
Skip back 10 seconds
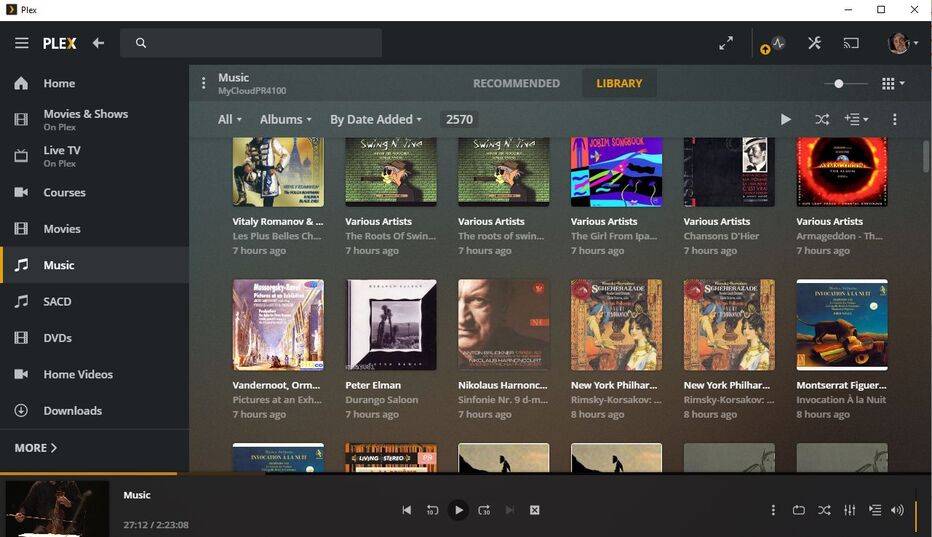click(432, 510)
